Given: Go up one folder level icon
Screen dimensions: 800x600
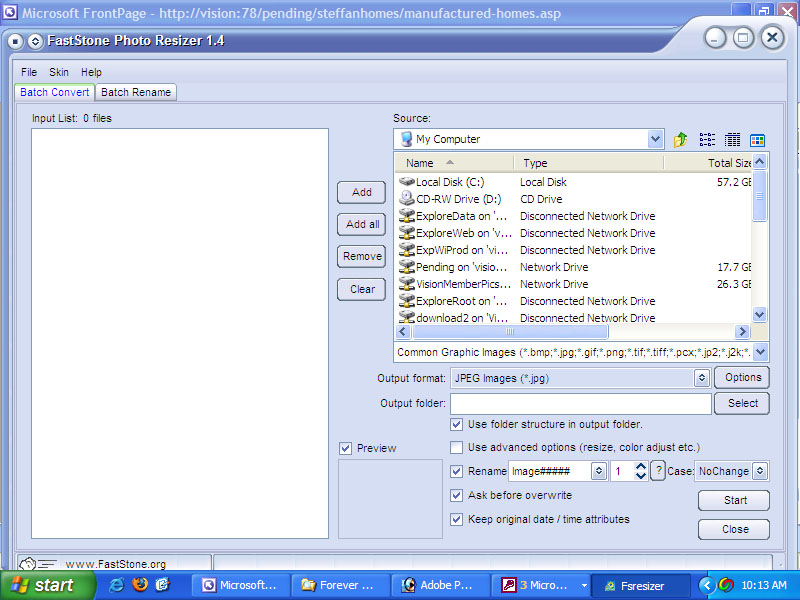Looking at the screenshot, I should pos(681,140).
